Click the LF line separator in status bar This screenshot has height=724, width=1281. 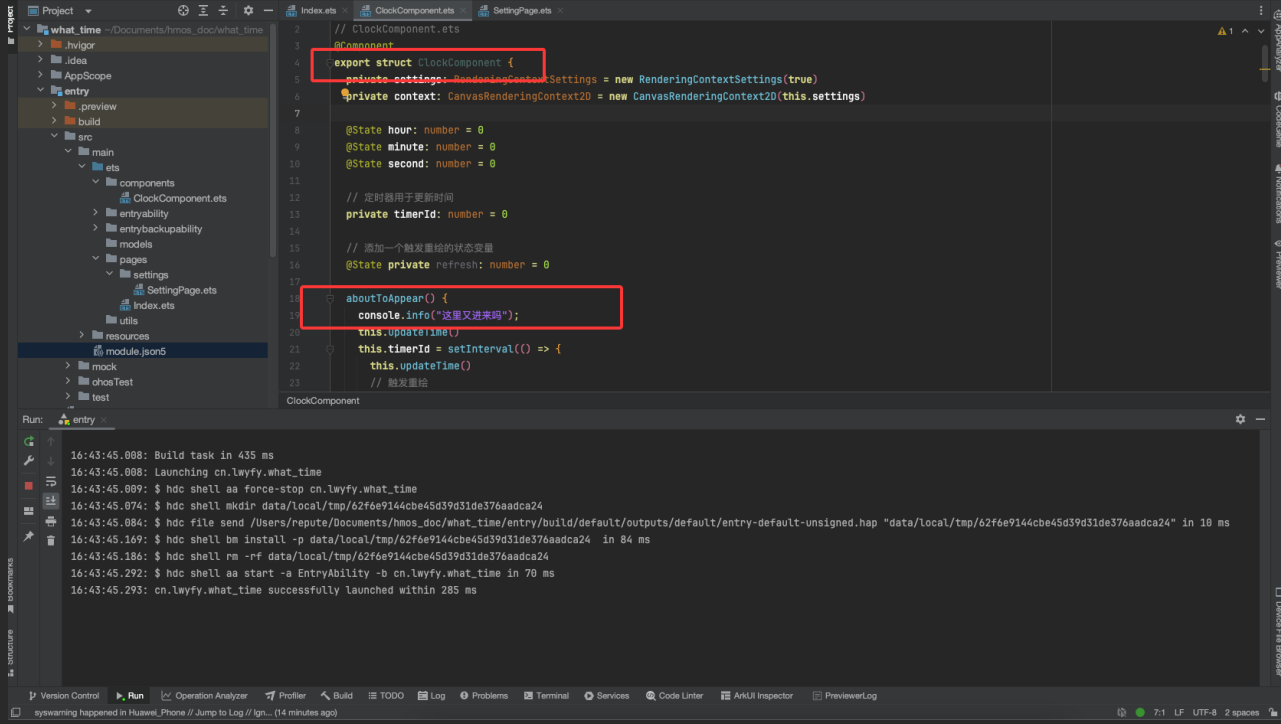point(1178,713)
